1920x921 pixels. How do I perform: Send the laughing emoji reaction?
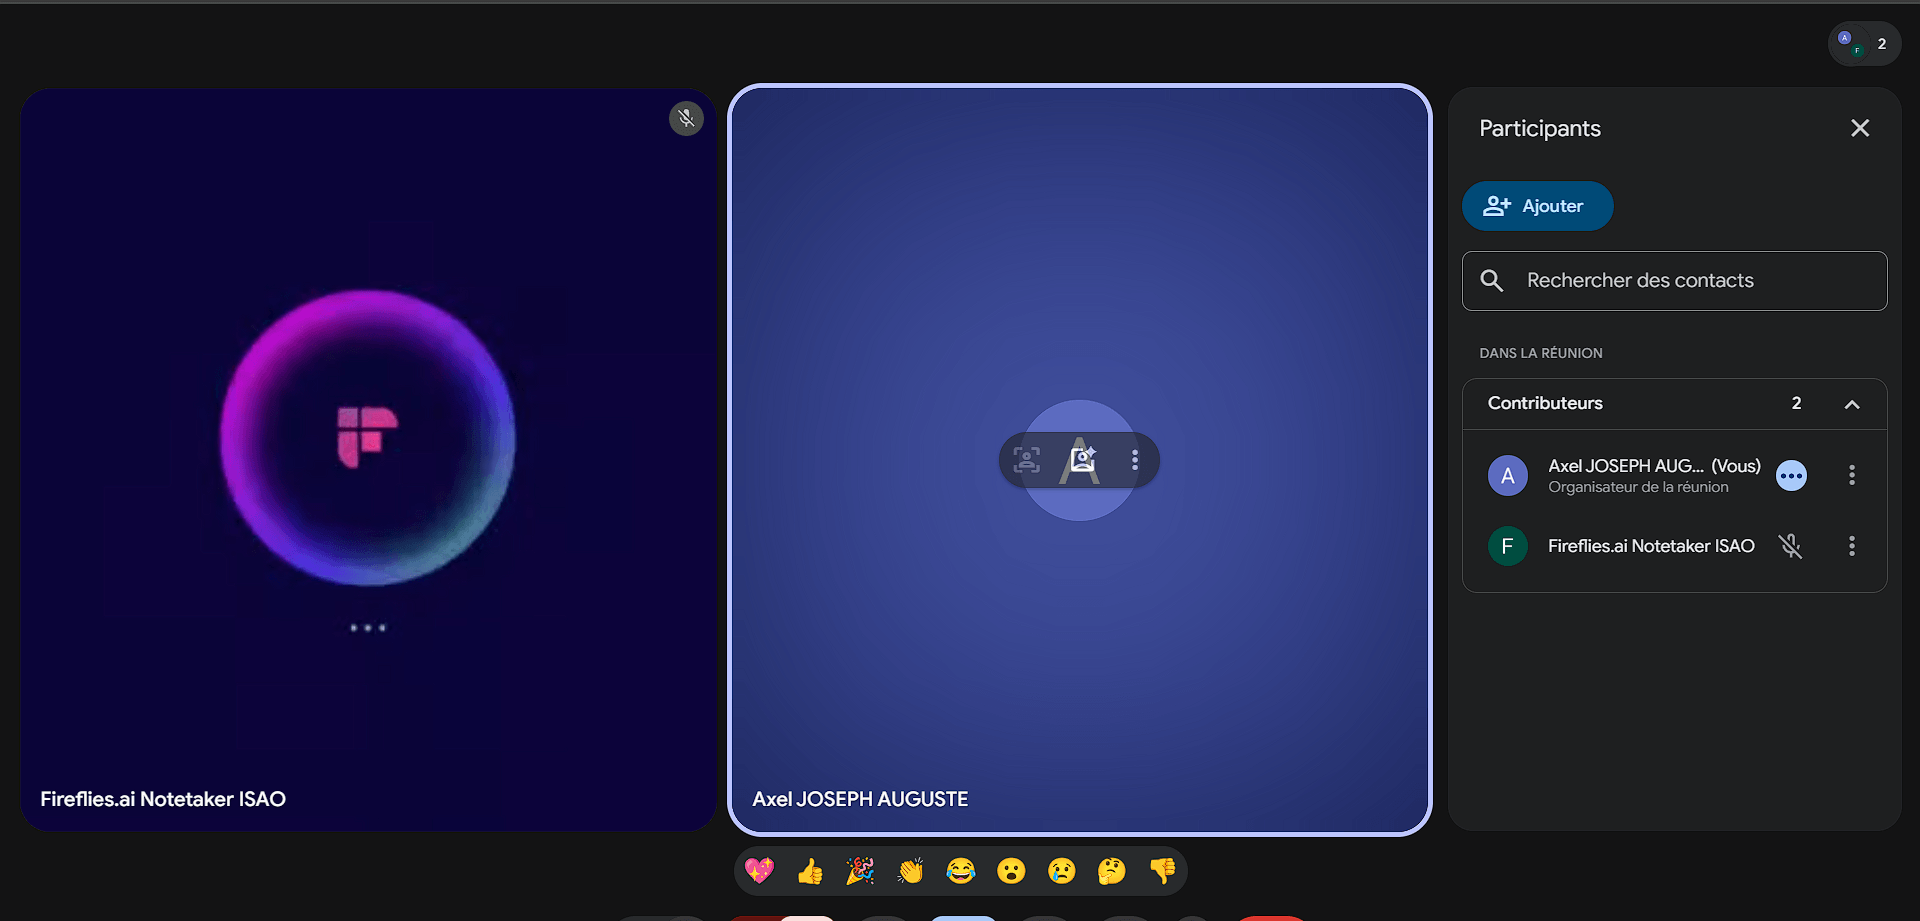click(x=961, y=871)
